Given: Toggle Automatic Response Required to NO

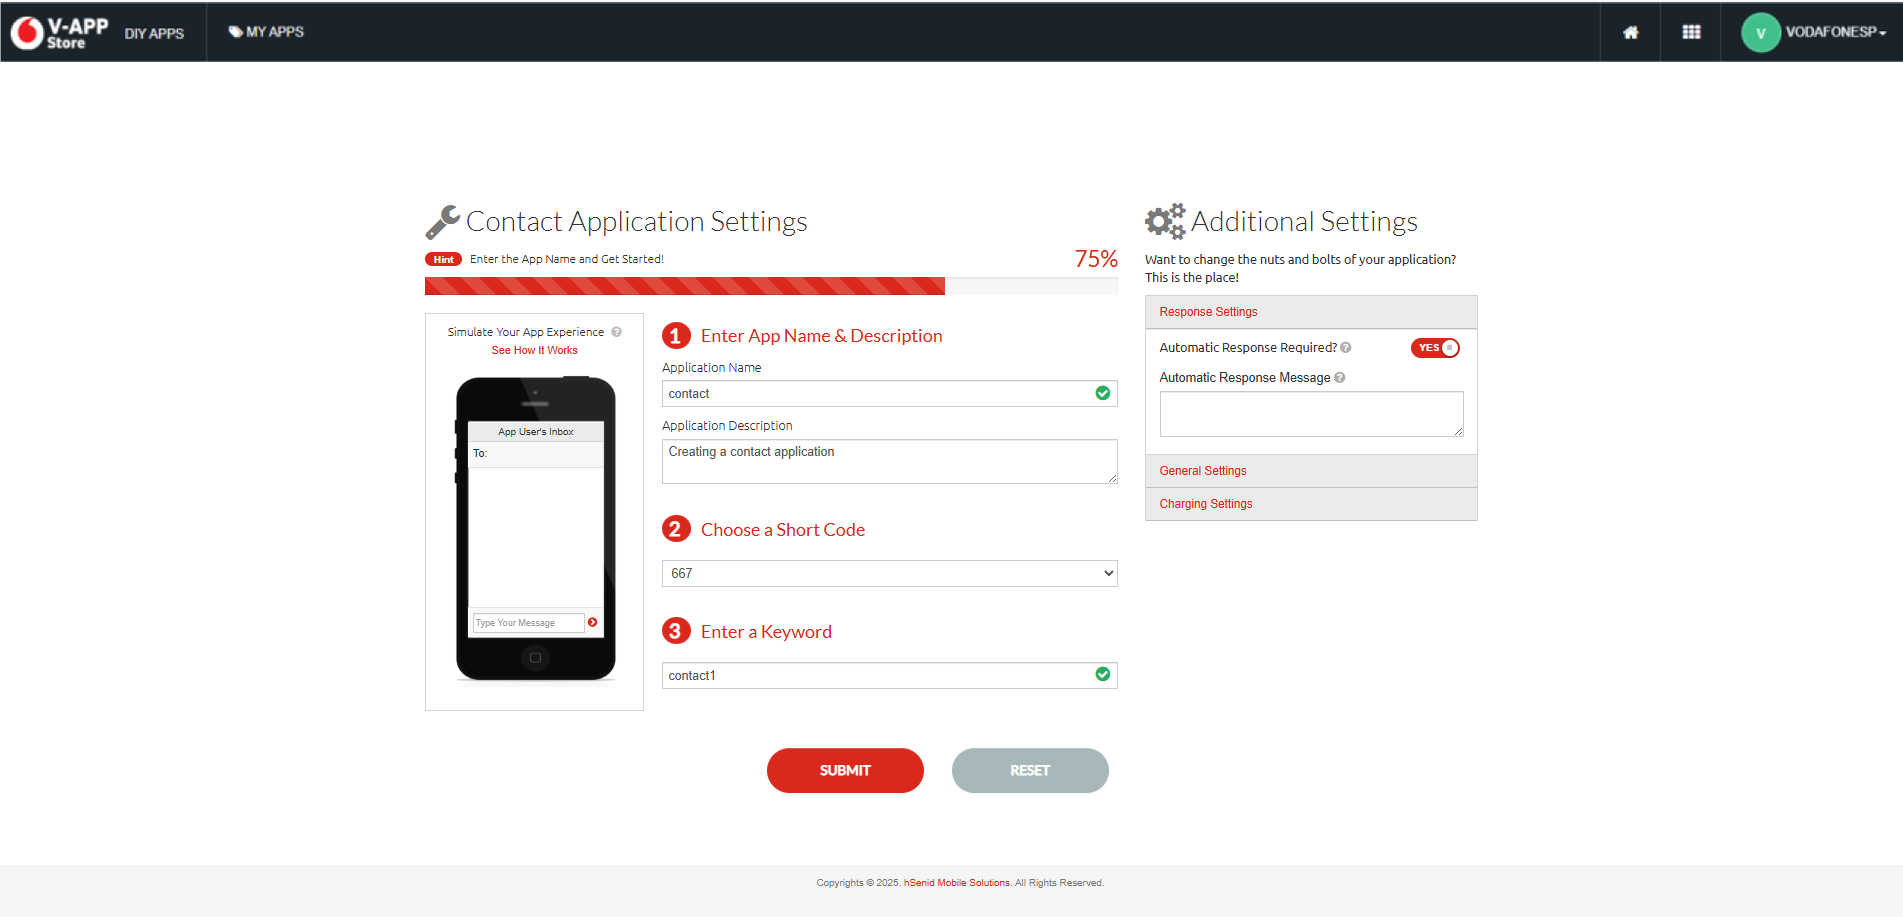Looking at the screenshot, I should 1435,347.
